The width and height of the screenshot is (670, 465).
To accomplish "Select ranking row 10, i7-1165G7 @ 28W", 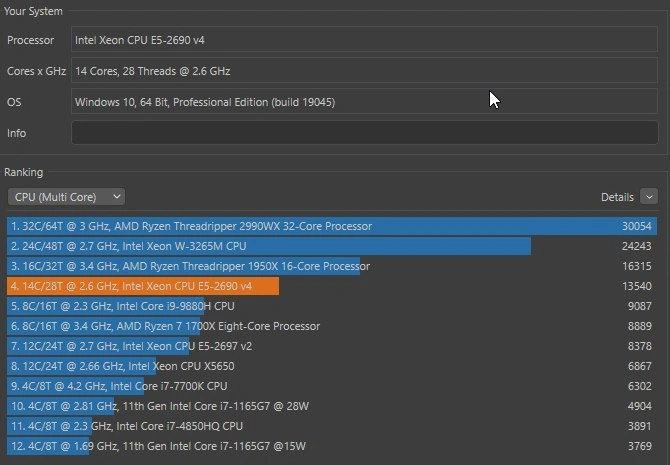I will (332, 406).
